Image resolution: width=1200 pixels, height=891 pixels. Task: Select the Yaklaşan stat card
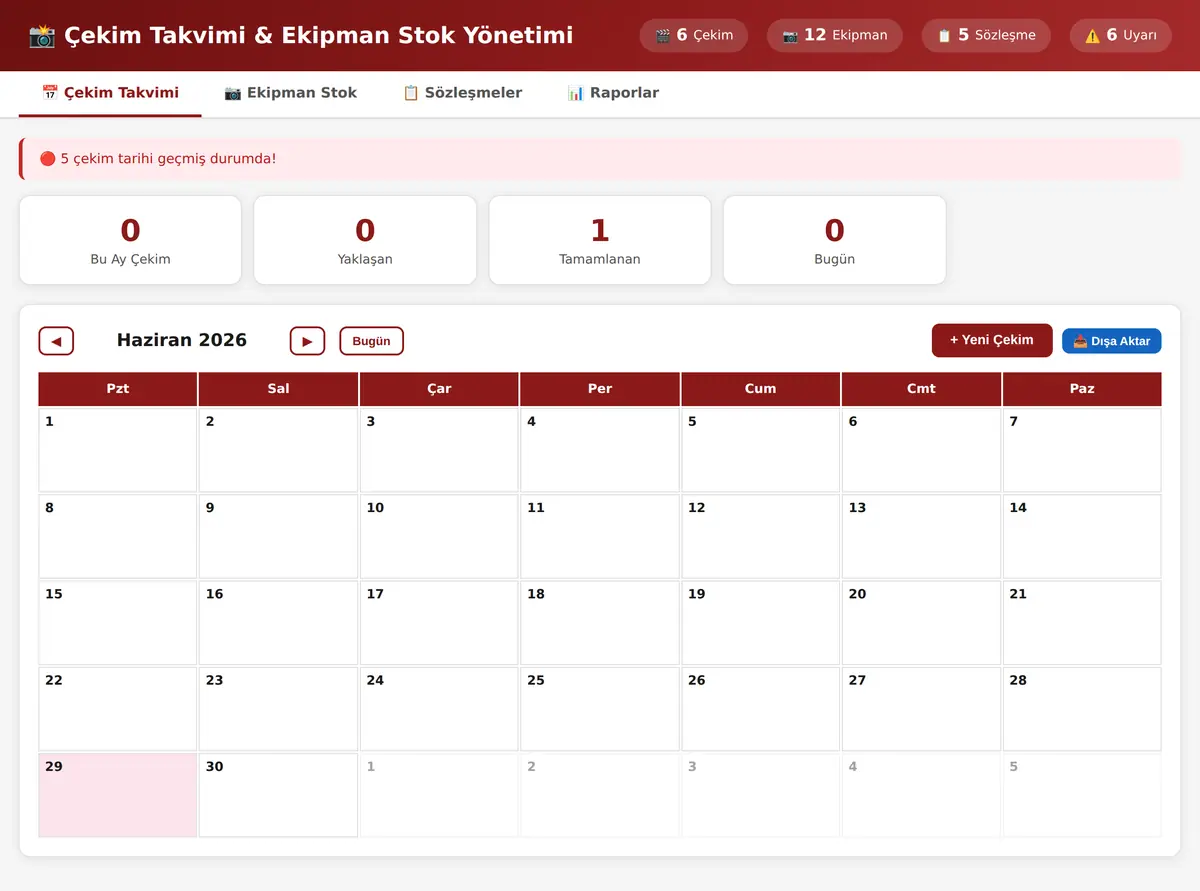[365, 240]
